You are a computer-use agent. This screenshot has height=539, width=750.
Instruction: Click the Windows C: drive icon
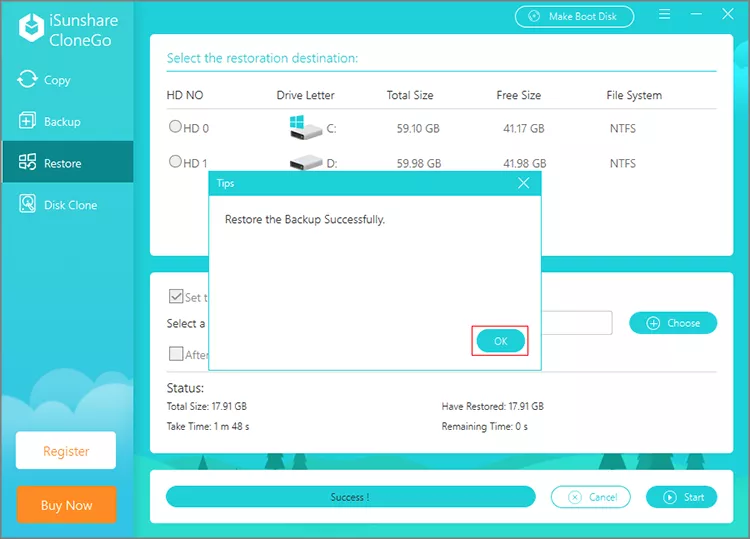coord(305,127)
